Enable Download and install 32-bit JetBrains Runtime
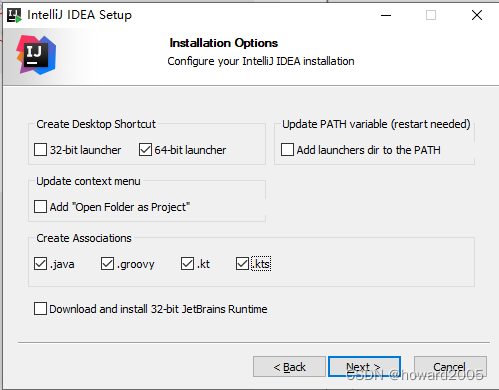499x390 pixels. tap(40, 309)
